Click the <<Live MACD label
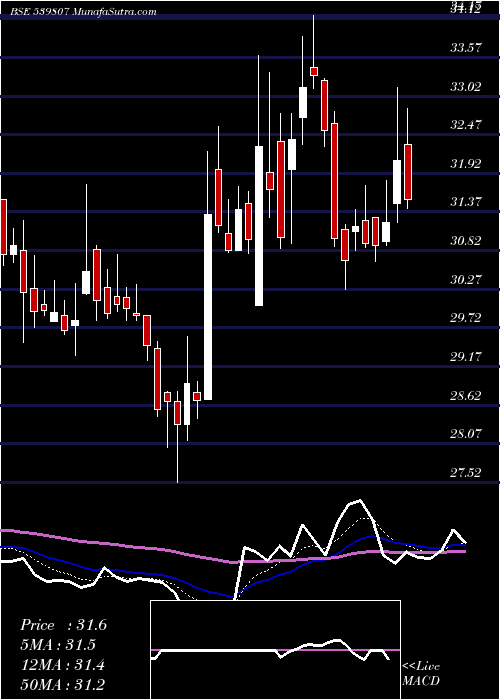Image resolution: width=500 pixels, height=700 pixels. pyautogui.click(x=421, y=673)
